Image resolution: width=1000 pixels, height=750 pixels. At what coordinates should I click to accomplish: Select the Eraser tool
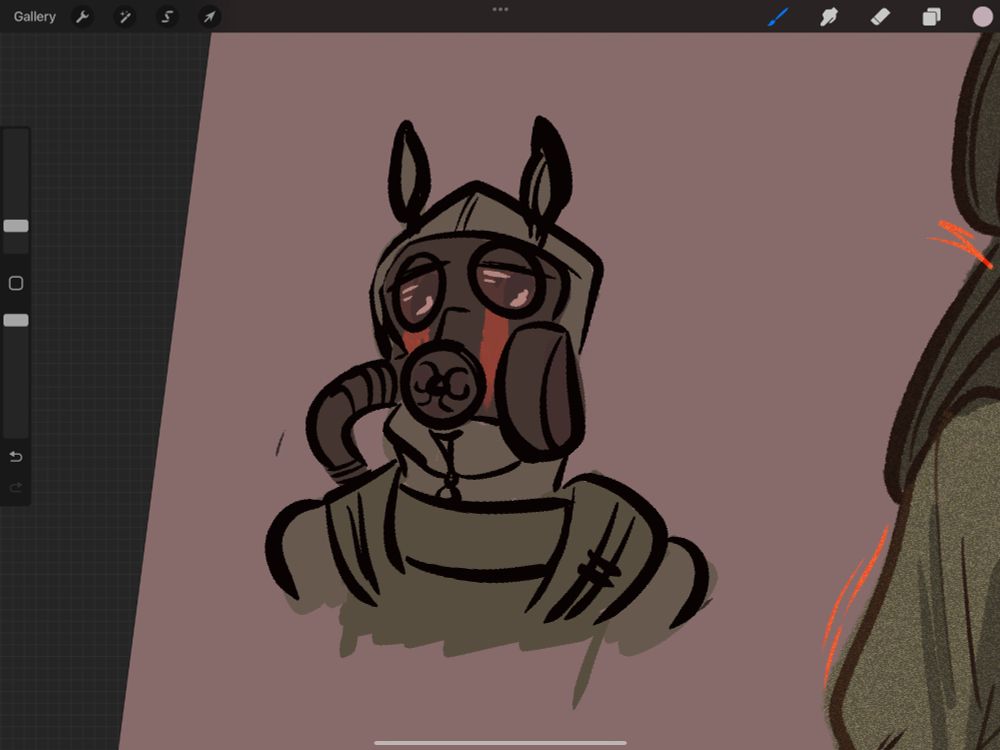880,17
